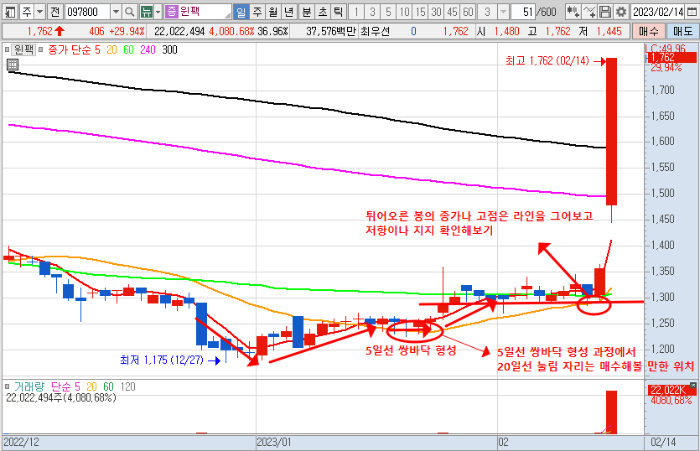Choose the 45 interval button

[x=453, y=12]
